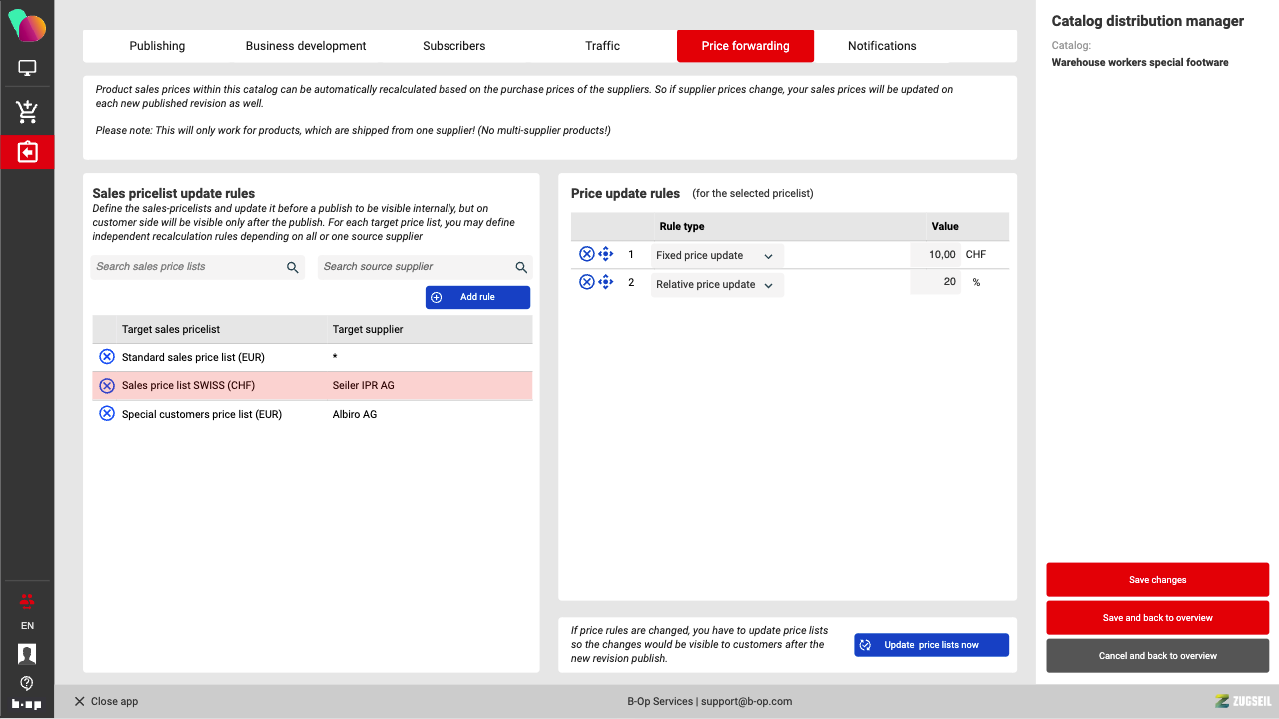Screen dimensions: 1279x719
Task: Click Save changes button
Action: pos(1157,580)
